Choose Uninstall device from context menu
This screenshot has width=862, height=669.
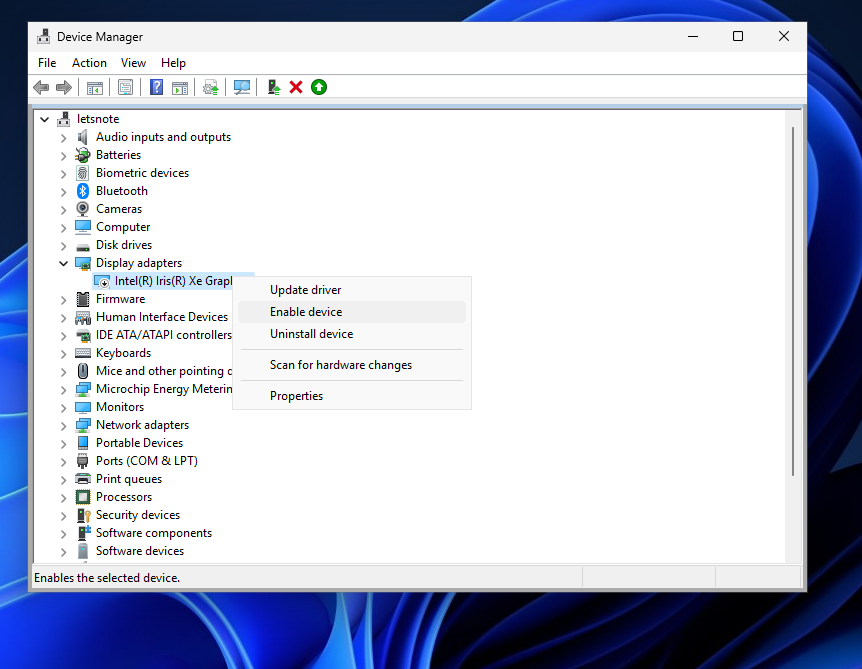tap(352, 334)
